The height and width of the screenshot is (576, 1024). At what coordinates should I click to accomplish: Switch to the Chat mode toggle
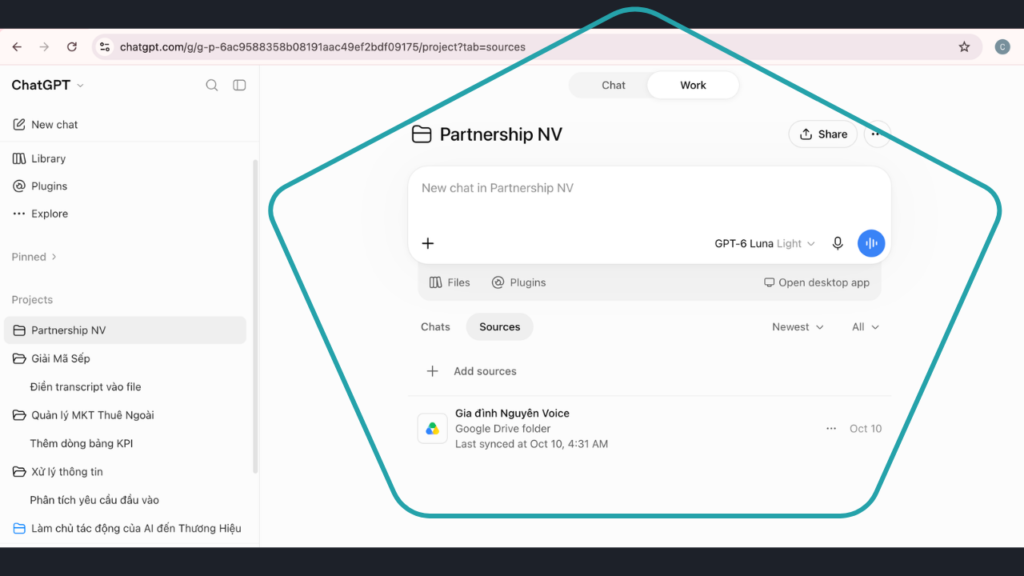click(613, 86)
